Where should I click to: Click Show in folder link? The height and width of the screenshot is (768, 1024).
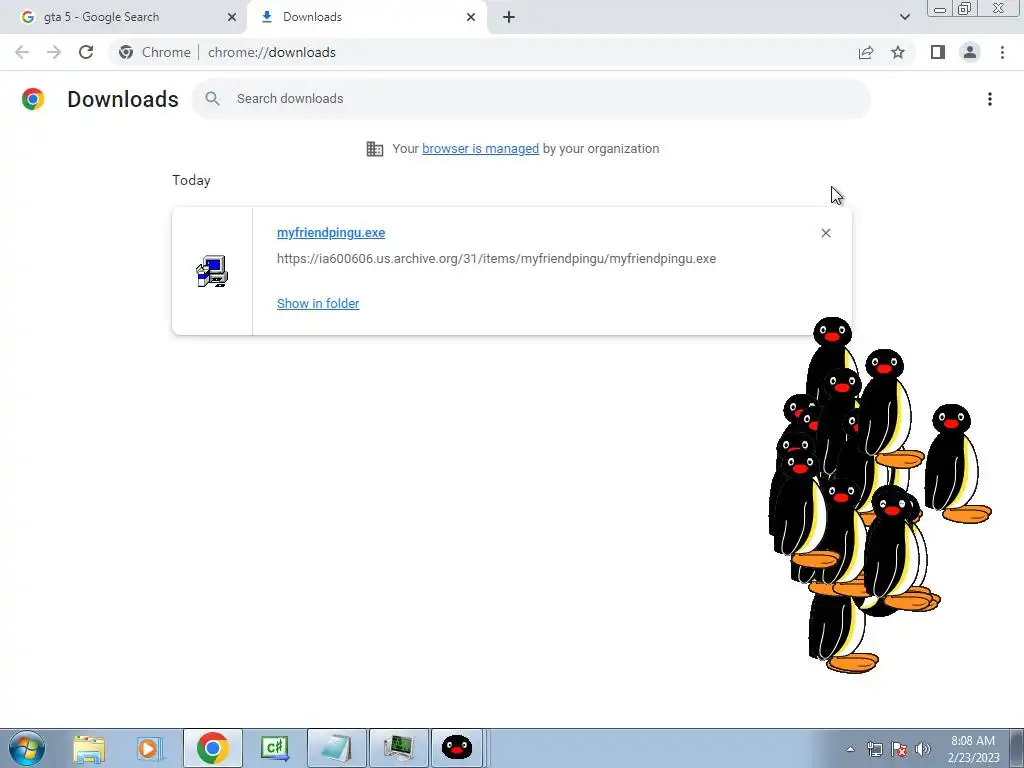(318, 304)
